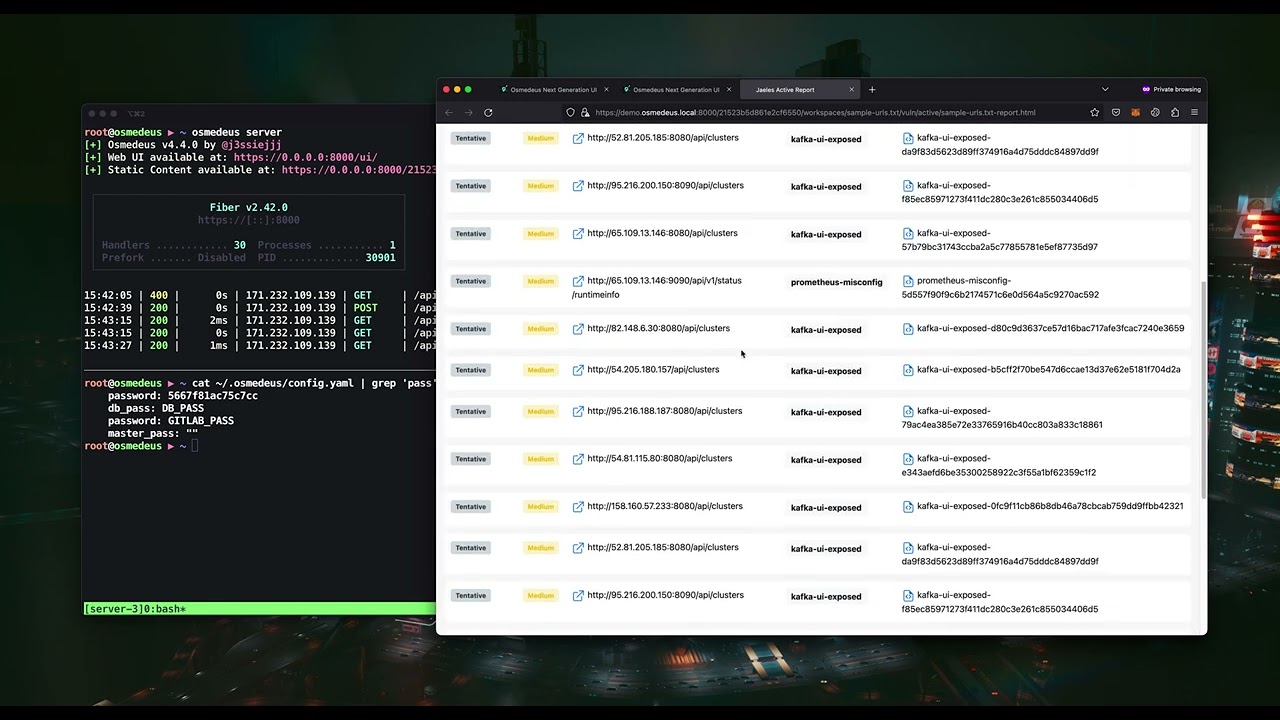The width and height of the screenshot is (1280, 720).
Task: Bookmark this page with the star icon
Action: [x=1095, y=113]
